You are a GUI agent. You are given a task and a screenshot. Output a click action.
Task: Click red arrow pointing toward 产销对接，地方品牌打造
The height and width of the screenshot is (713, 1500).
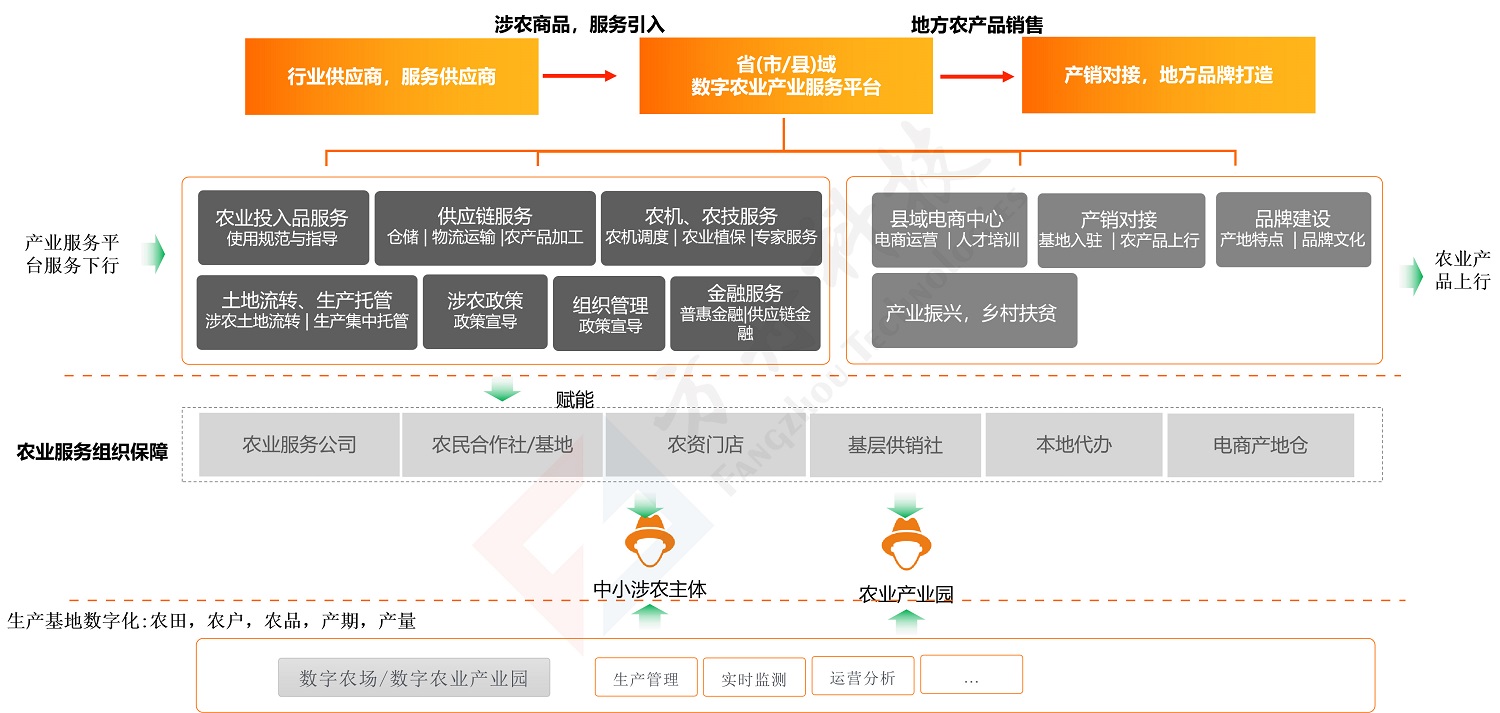pos(977,76)
